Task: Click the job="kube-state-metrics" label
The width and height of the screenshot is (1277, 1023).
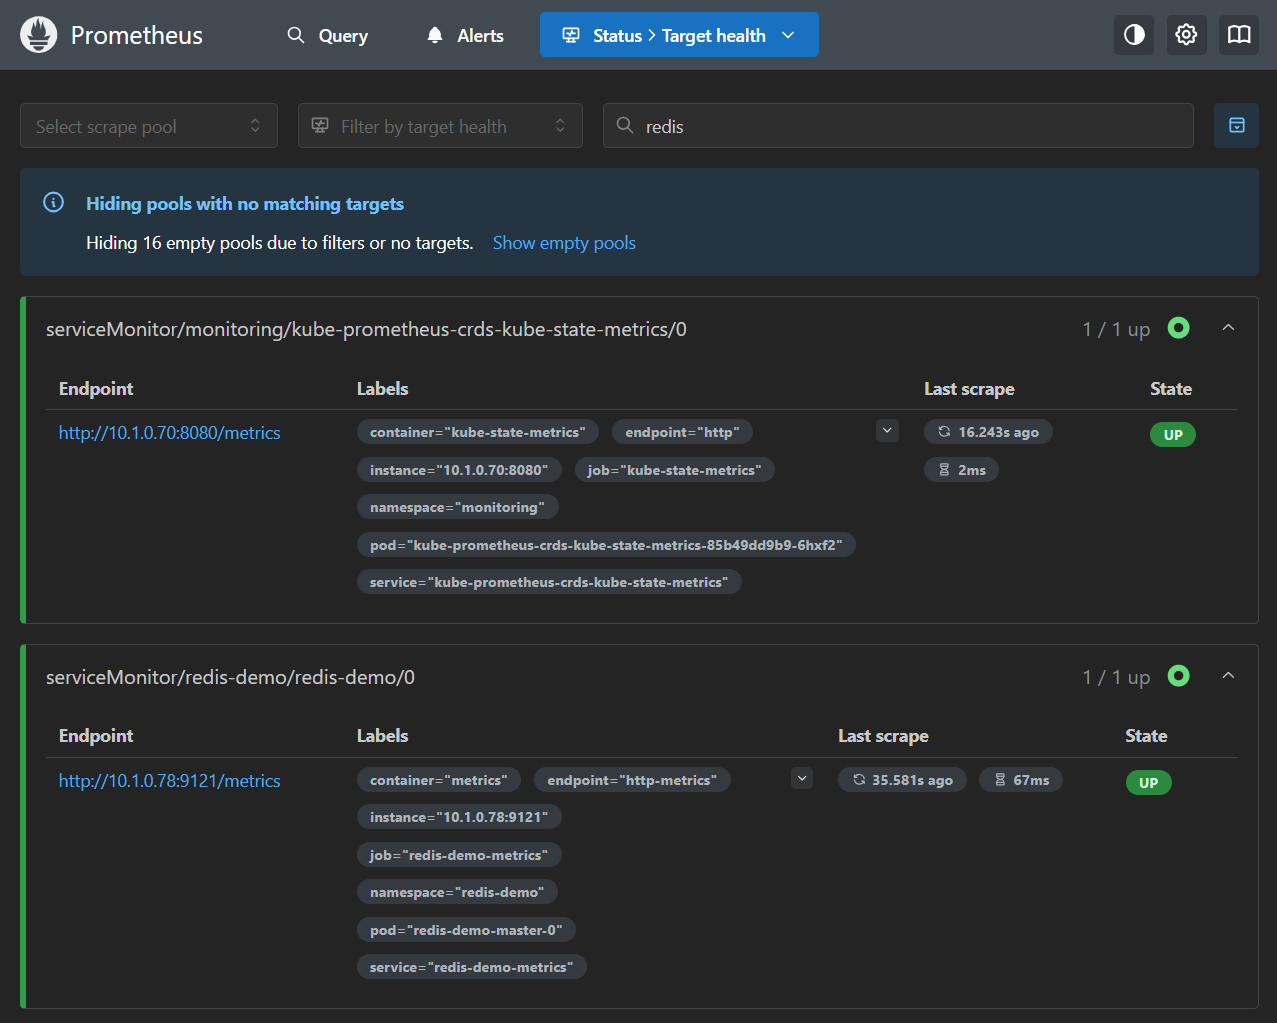Action: 674,470
